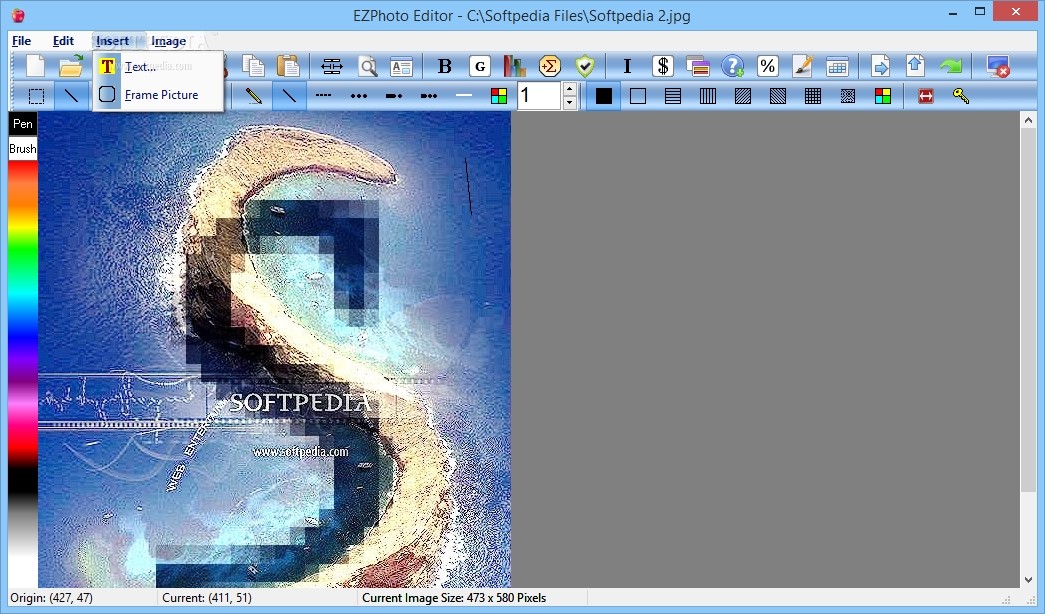
Task: Click the horizontal resize bars icon
Action: click(332, 66)
